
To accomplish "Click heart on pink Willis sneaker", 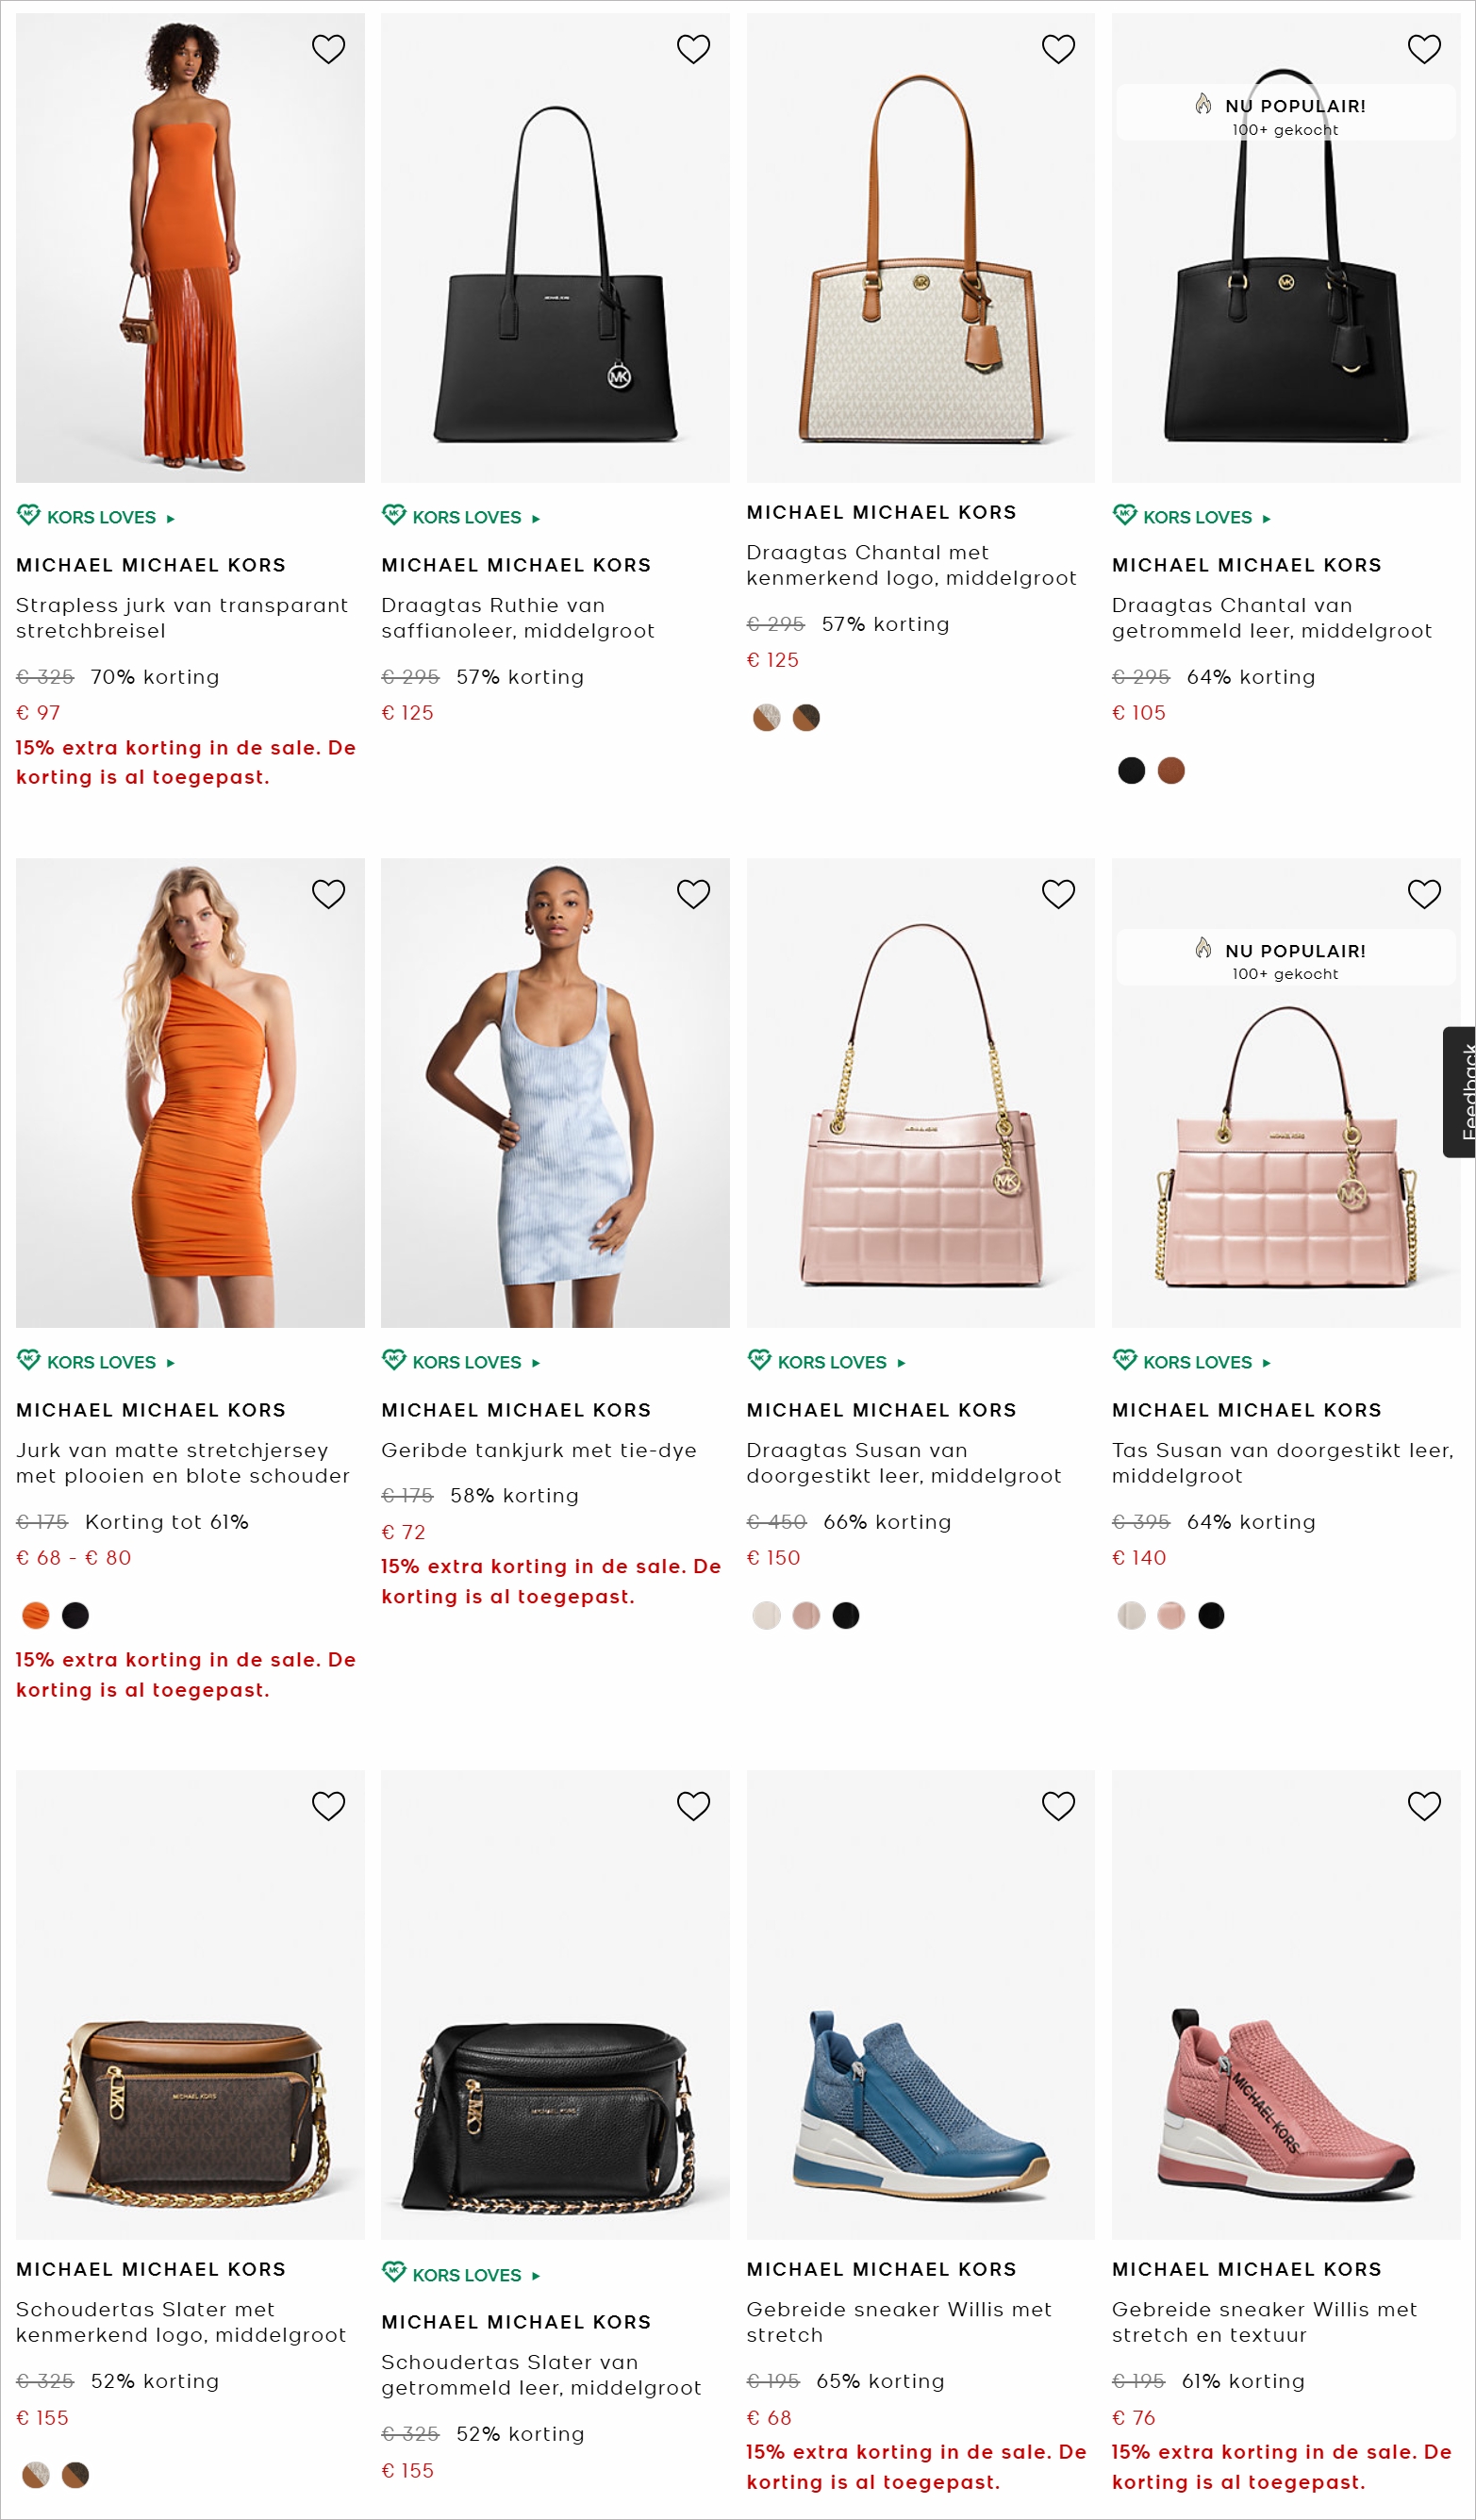I will point(1424,1806).
